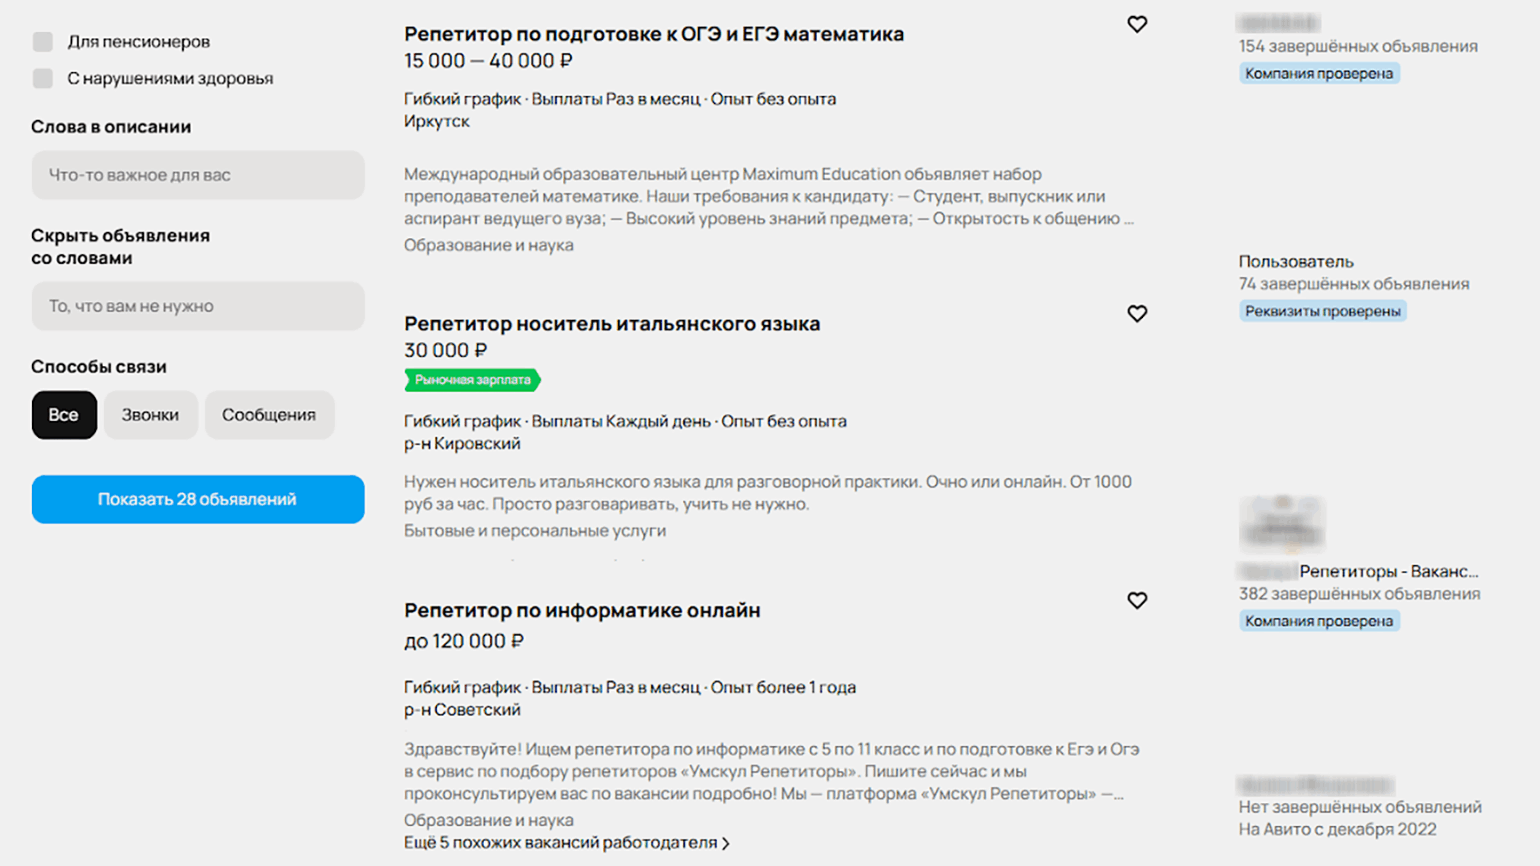This screenshot has width=1540, height=866.
Task: Click 'Реквизиты проверены' badge
Action: [1322, 311]
